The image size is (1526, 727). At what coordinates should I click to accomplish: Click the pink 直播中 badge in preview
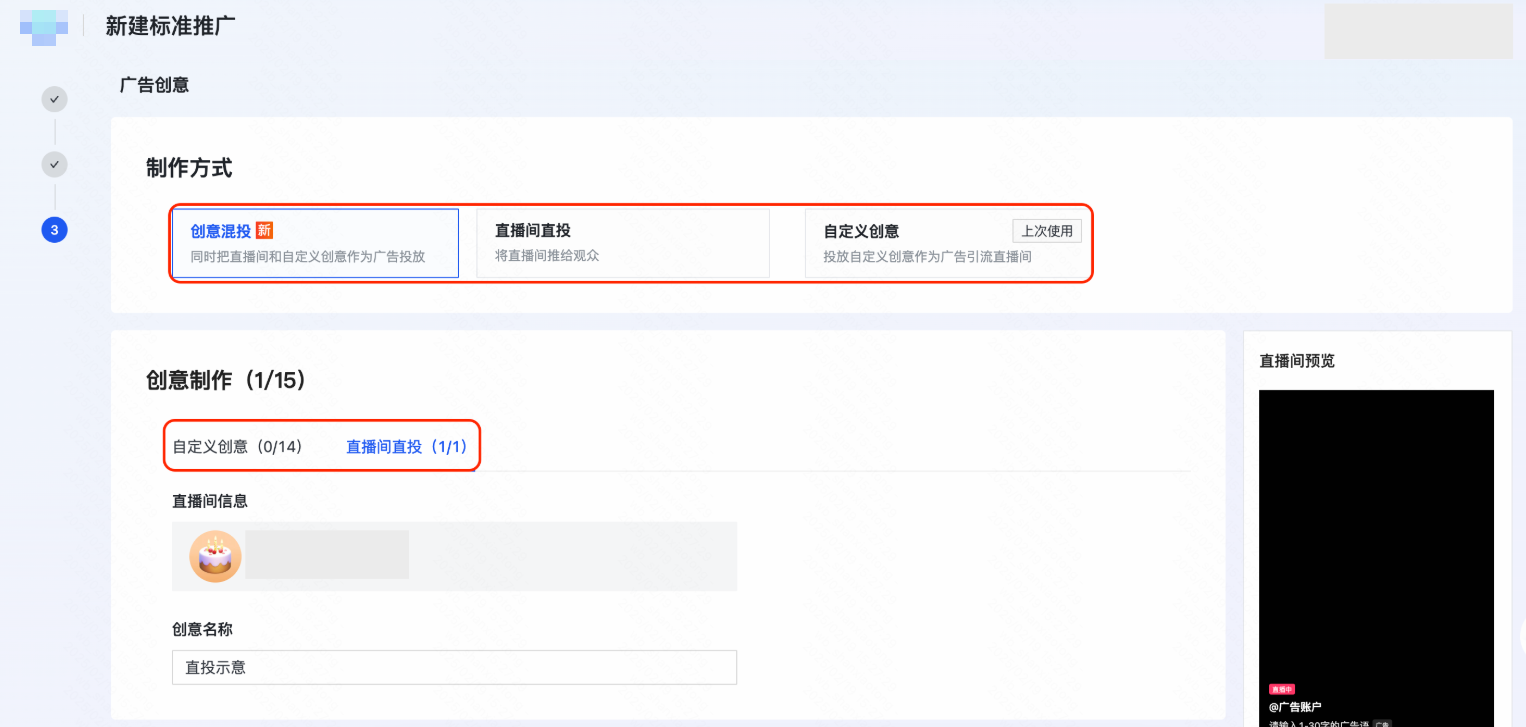tap(1281, 689)
